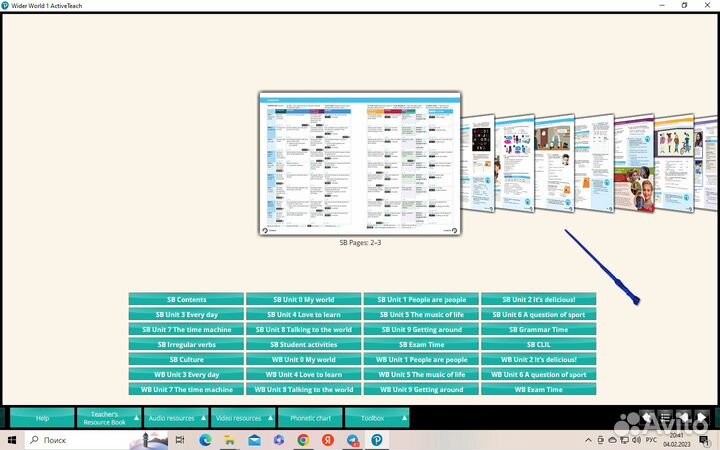The image size is (720, 450).
Task: Click the Pearson ActiveTeach taskbar icon
Action: click(x=377, y=440)
